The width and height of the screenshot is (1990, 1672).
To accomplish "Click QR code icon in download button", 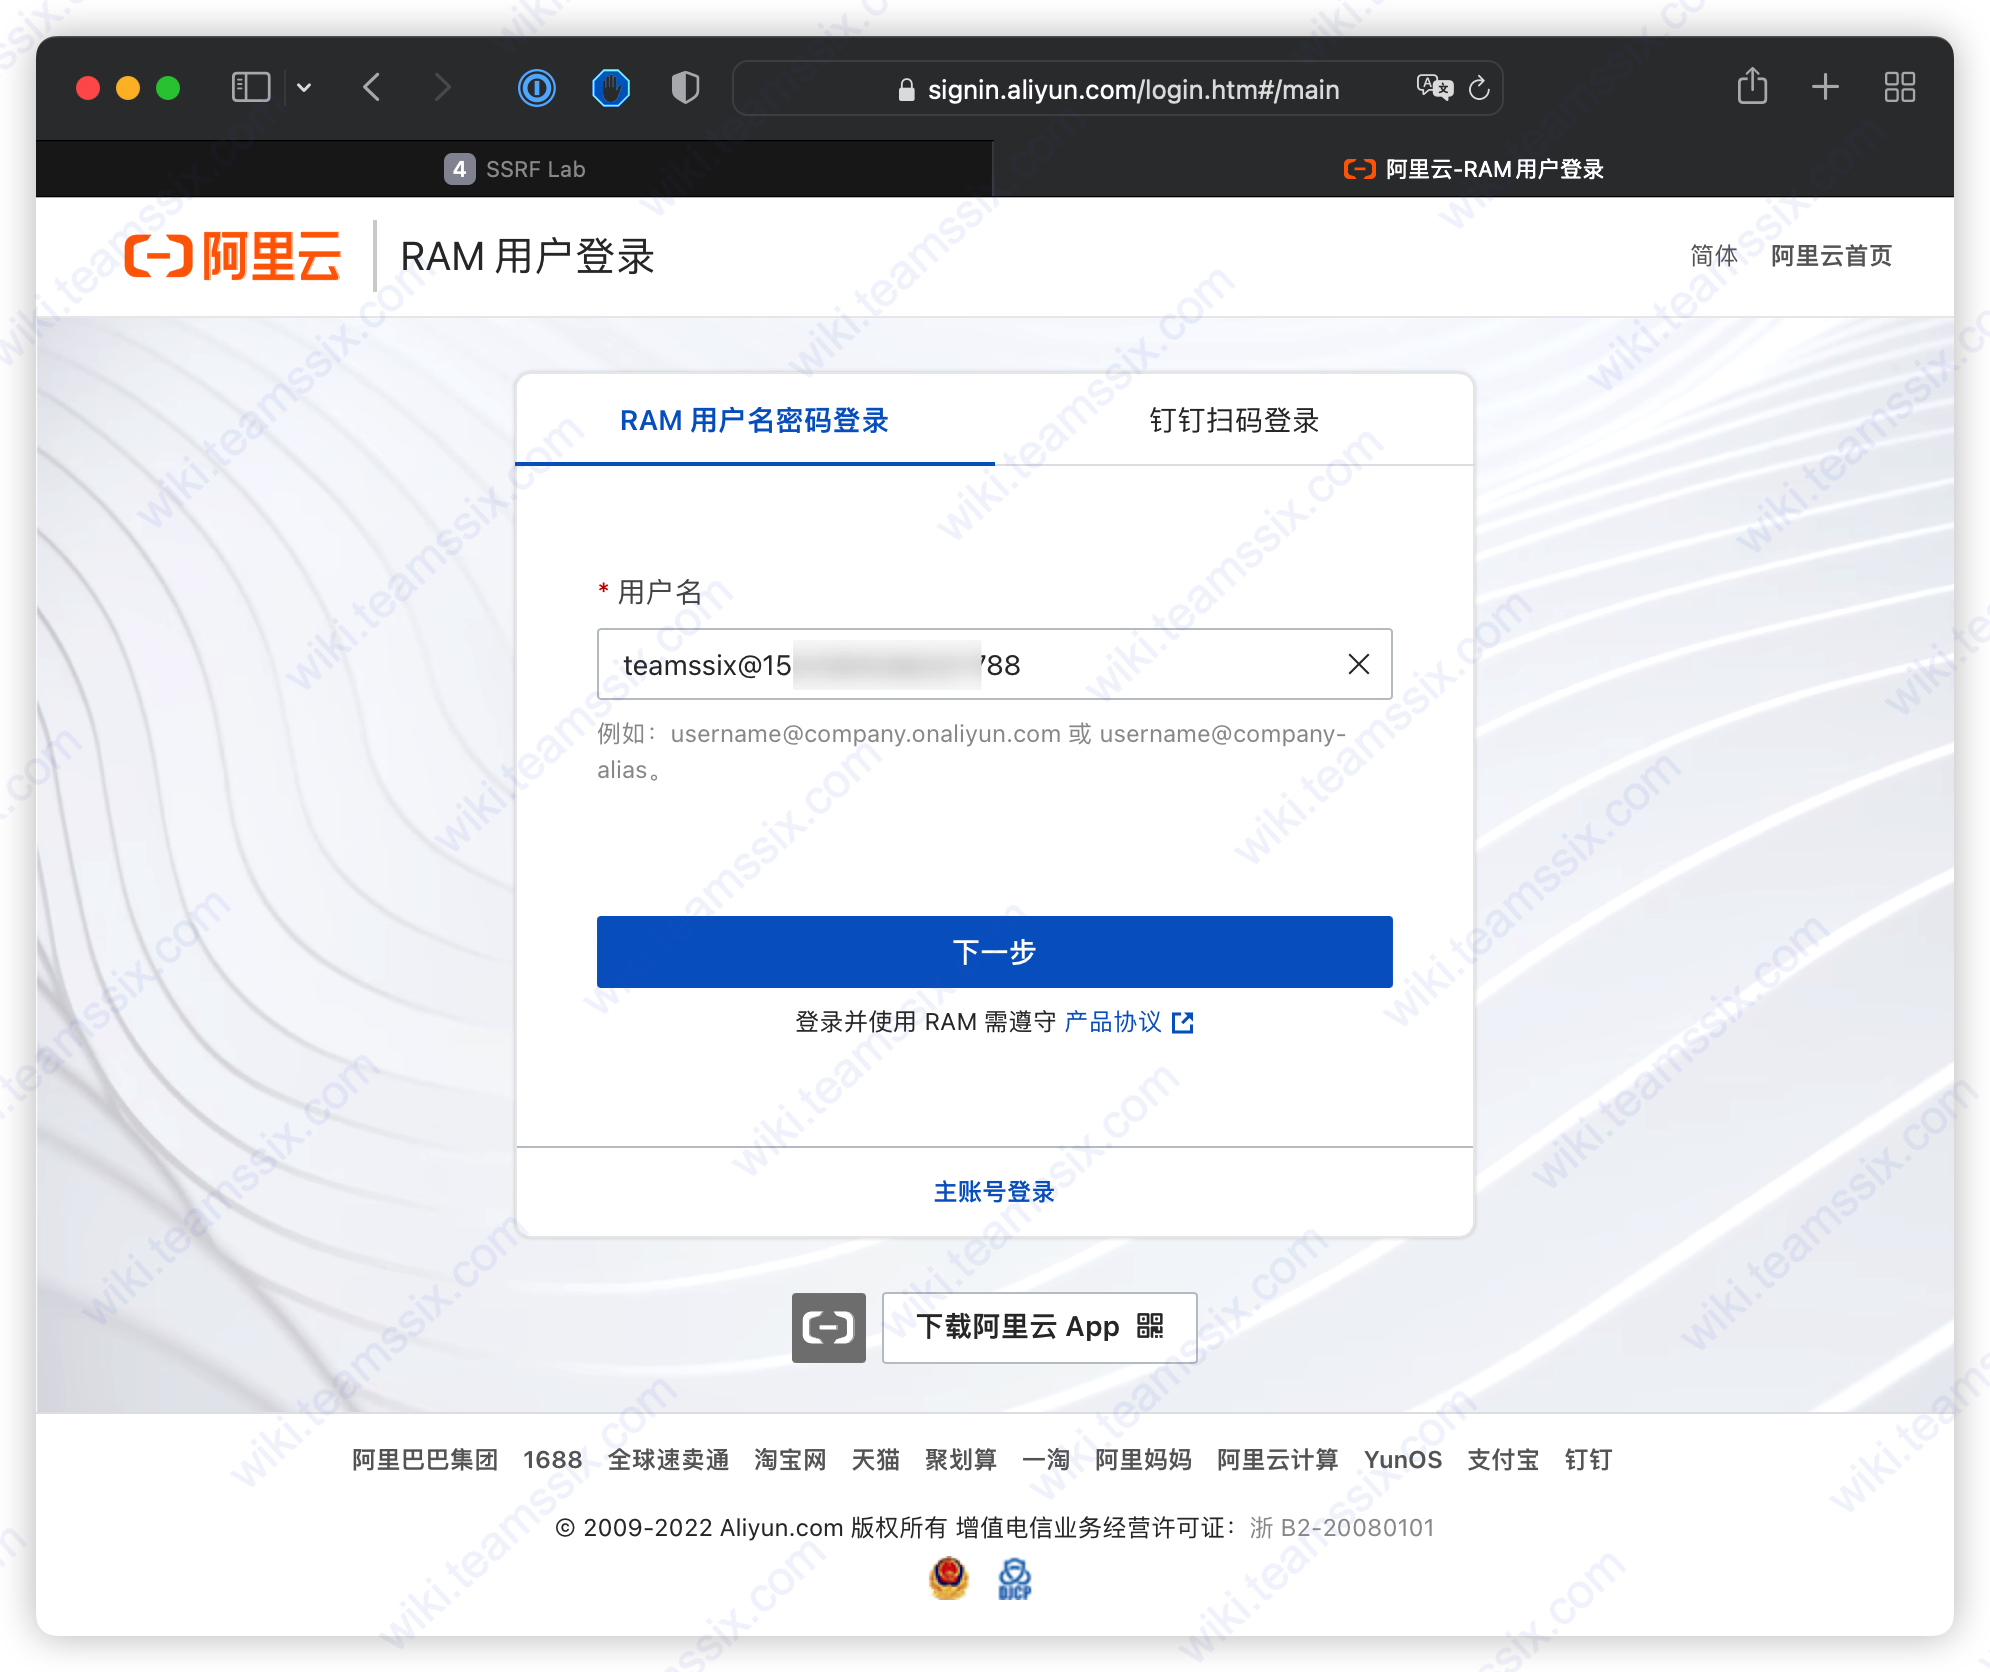I will [1150, 1326].
